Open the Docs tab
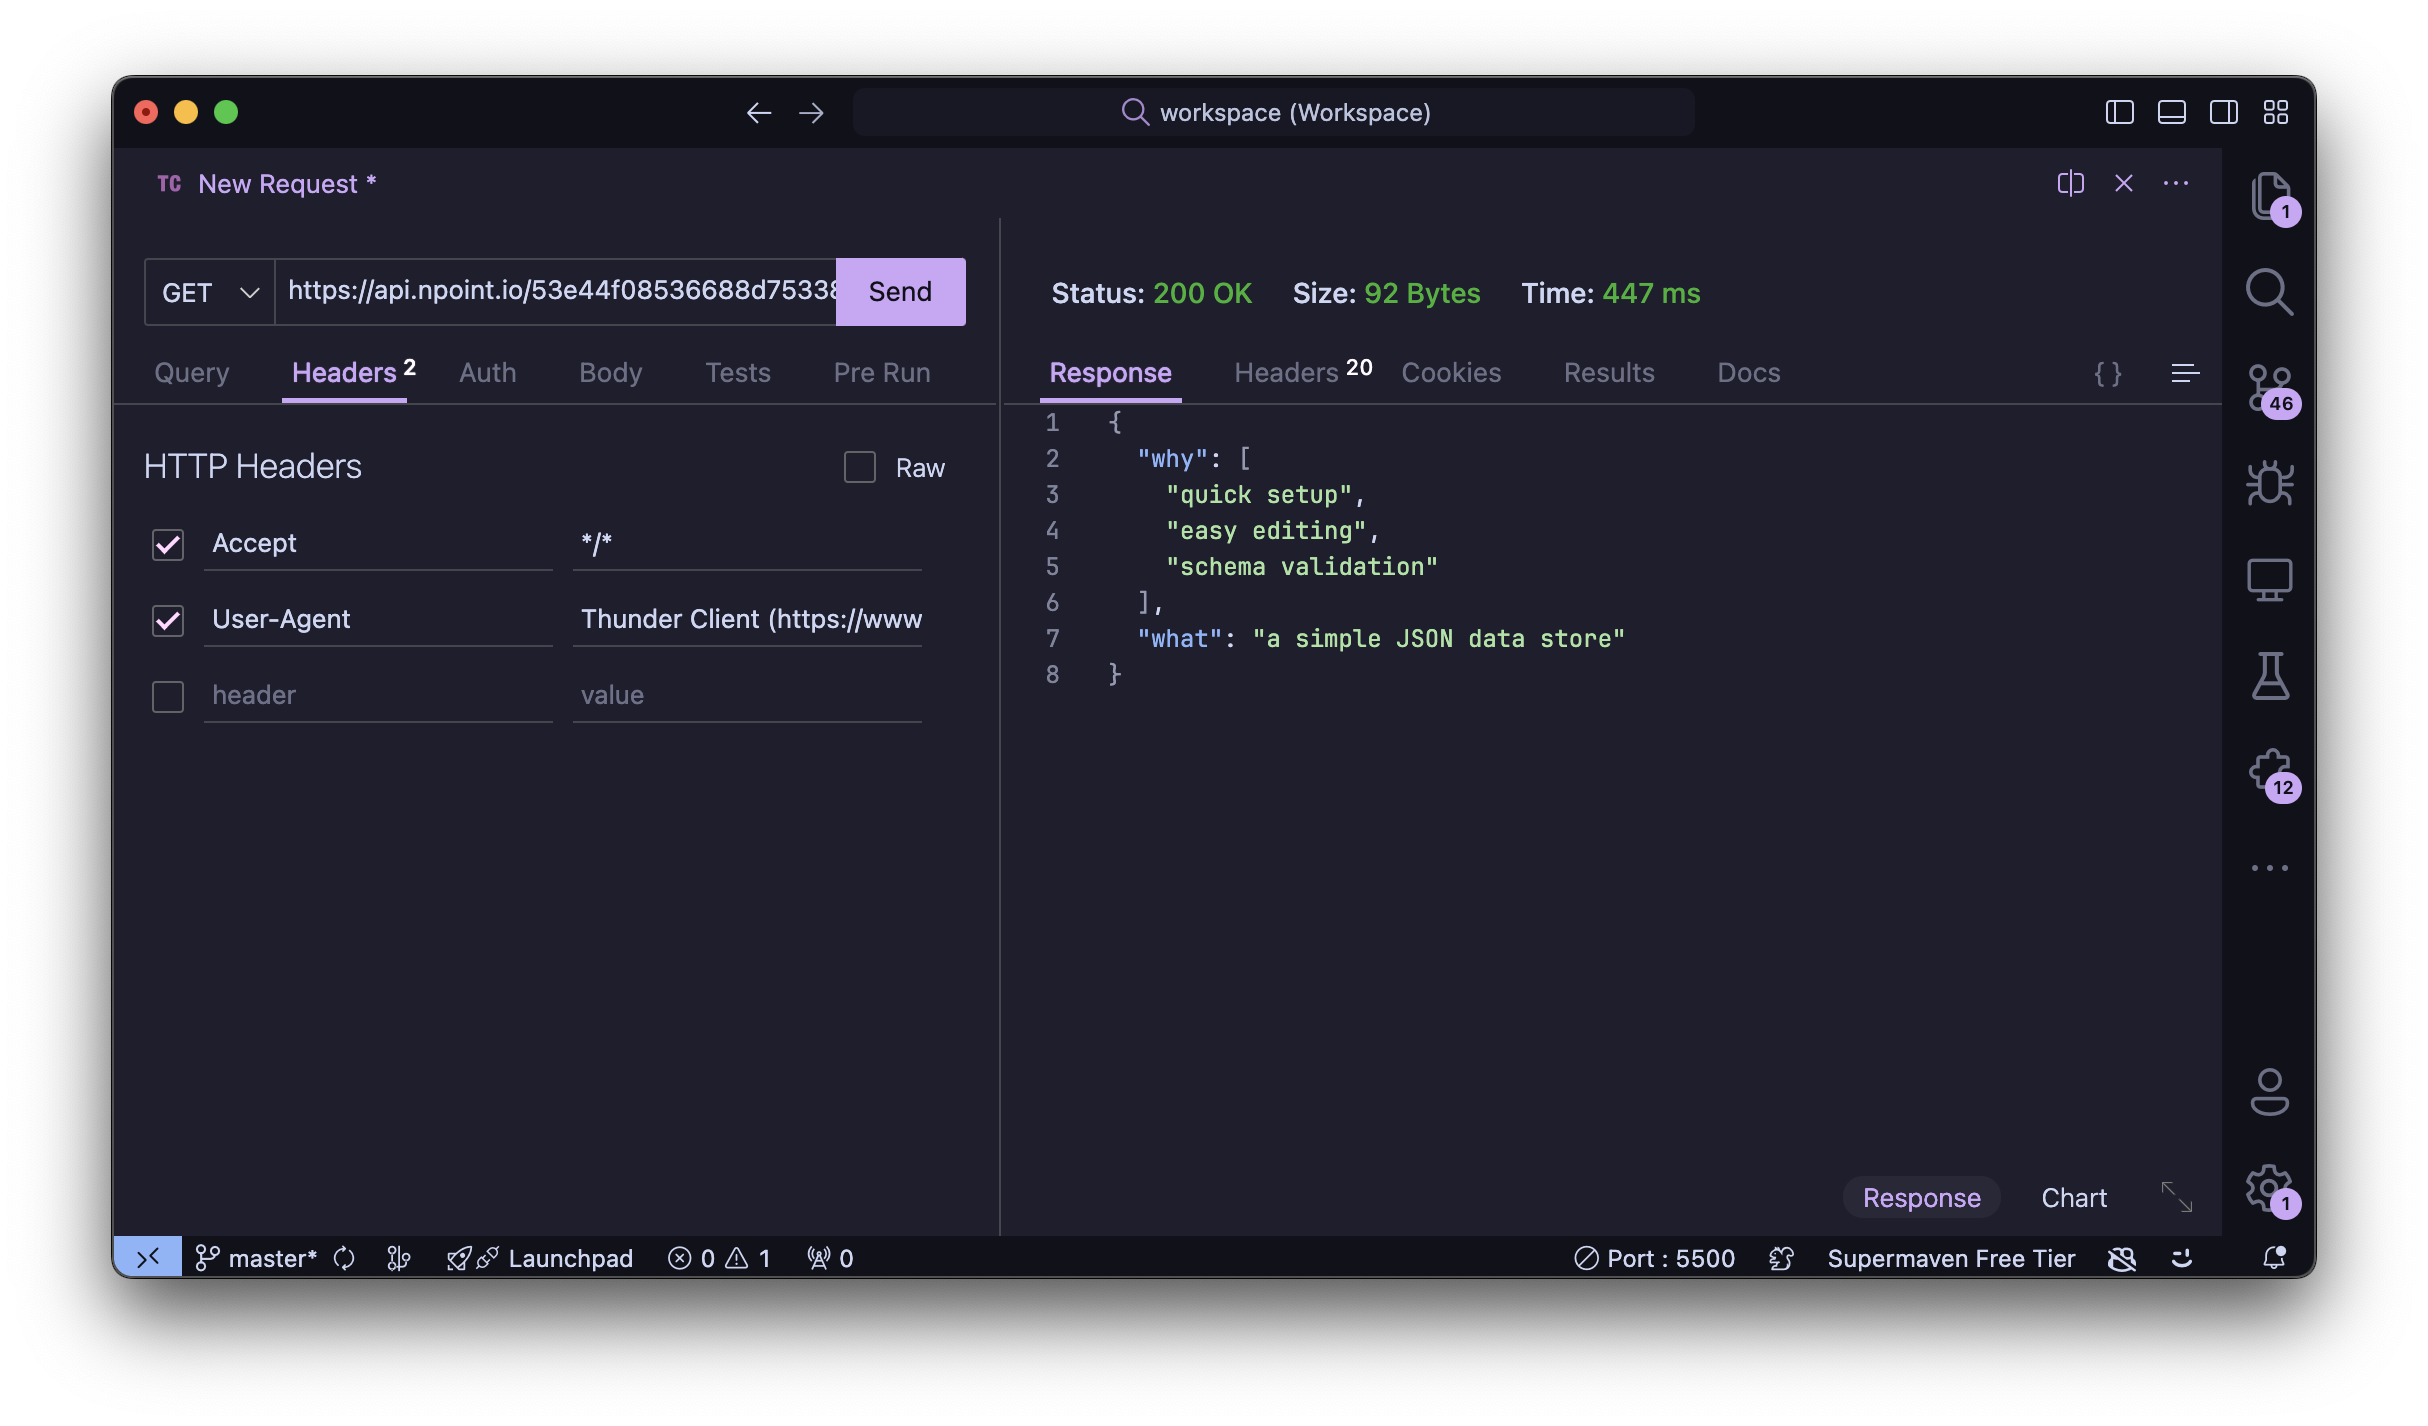This screenshot has height=1426, width=2428. point(1748,373)
